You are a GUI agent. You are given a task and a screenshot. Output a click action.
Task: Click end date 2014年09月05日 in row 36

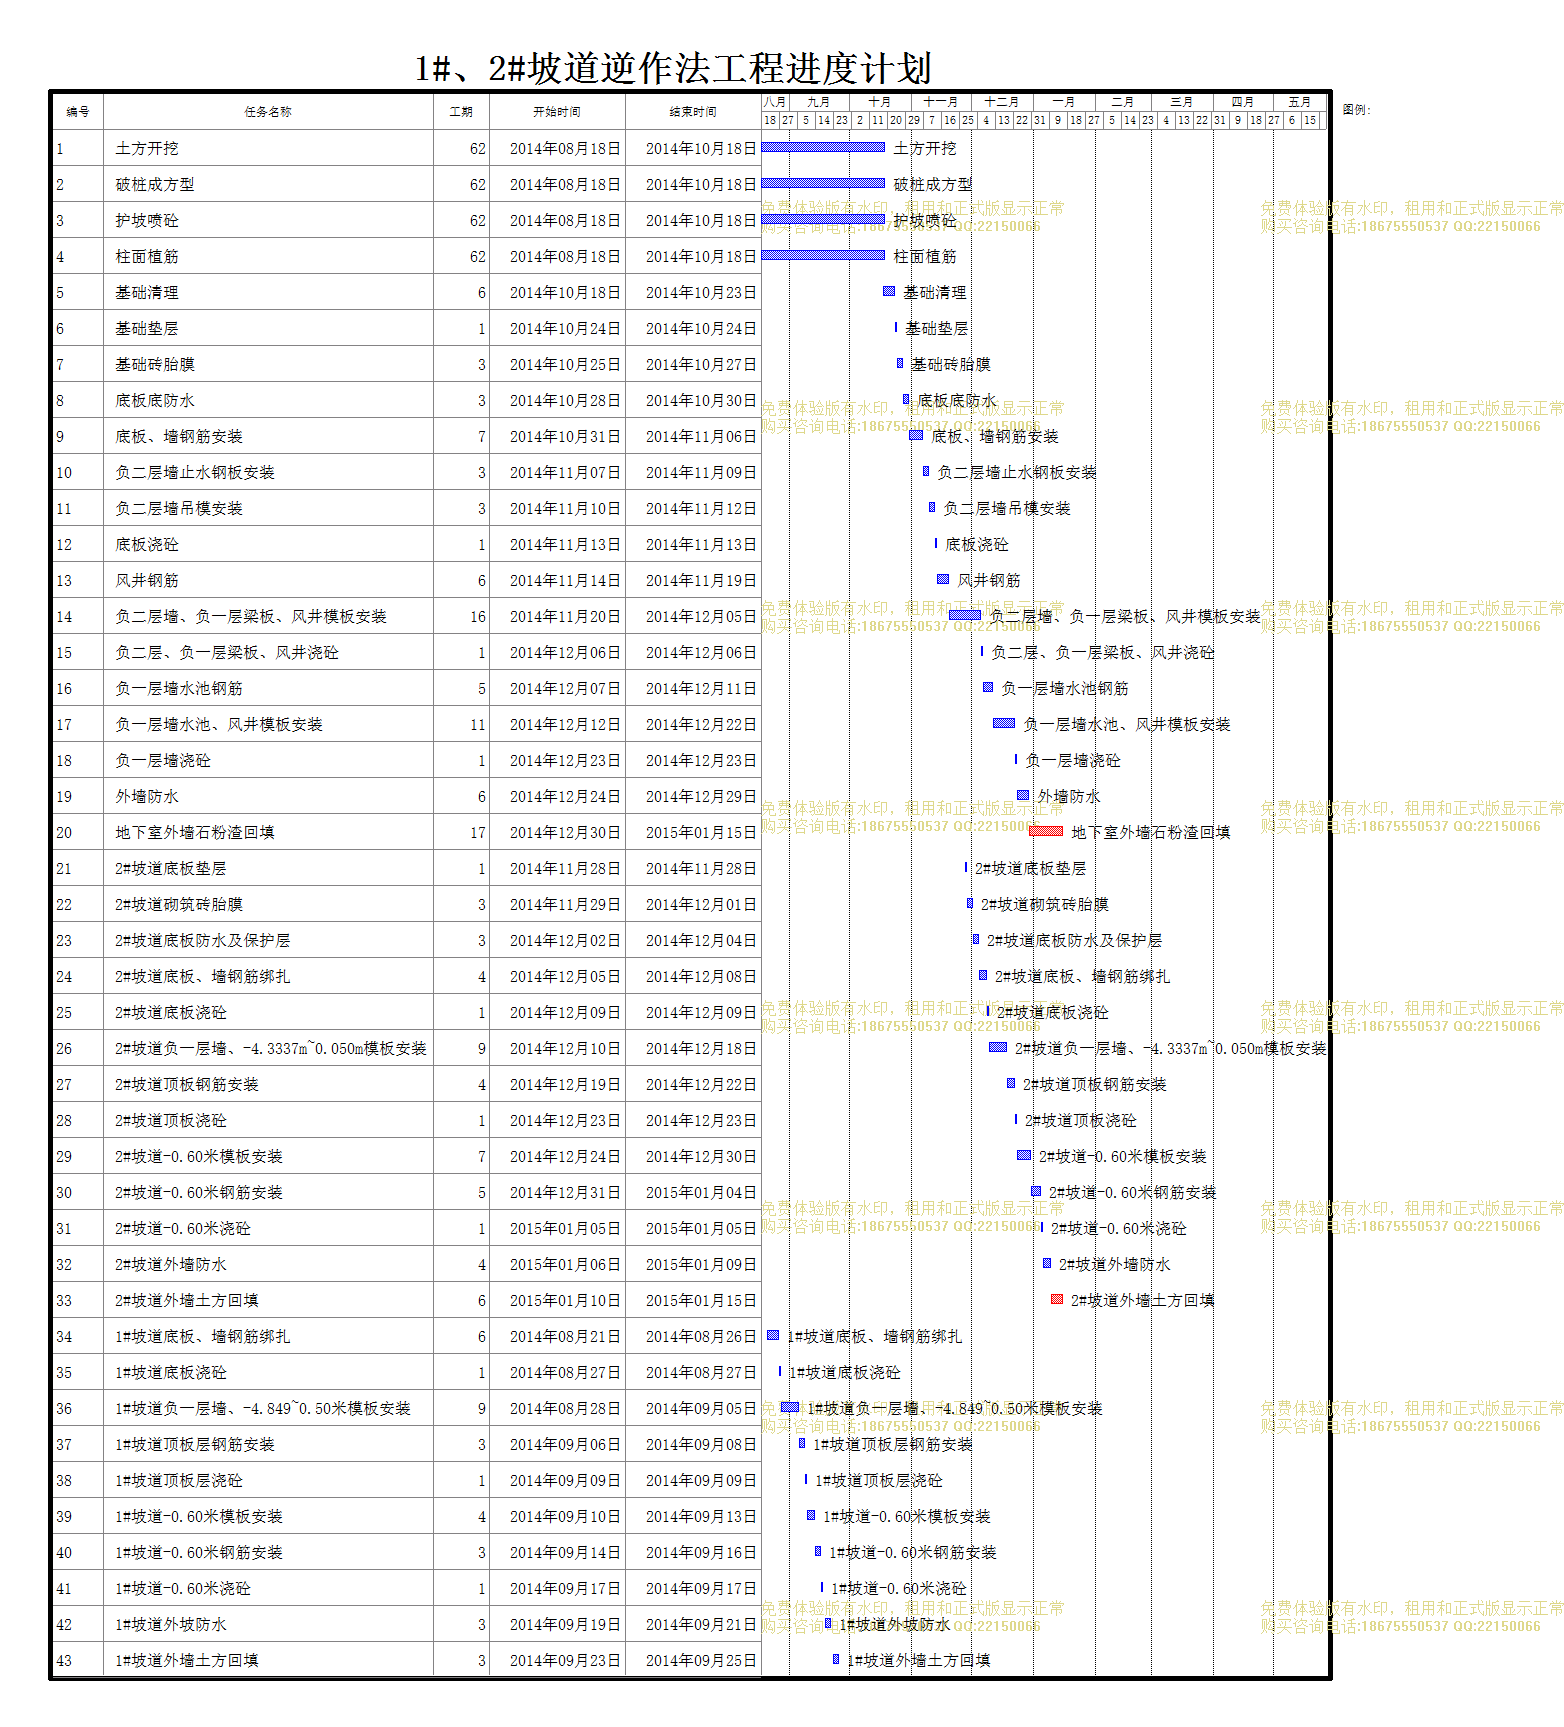coord(701,1408)
